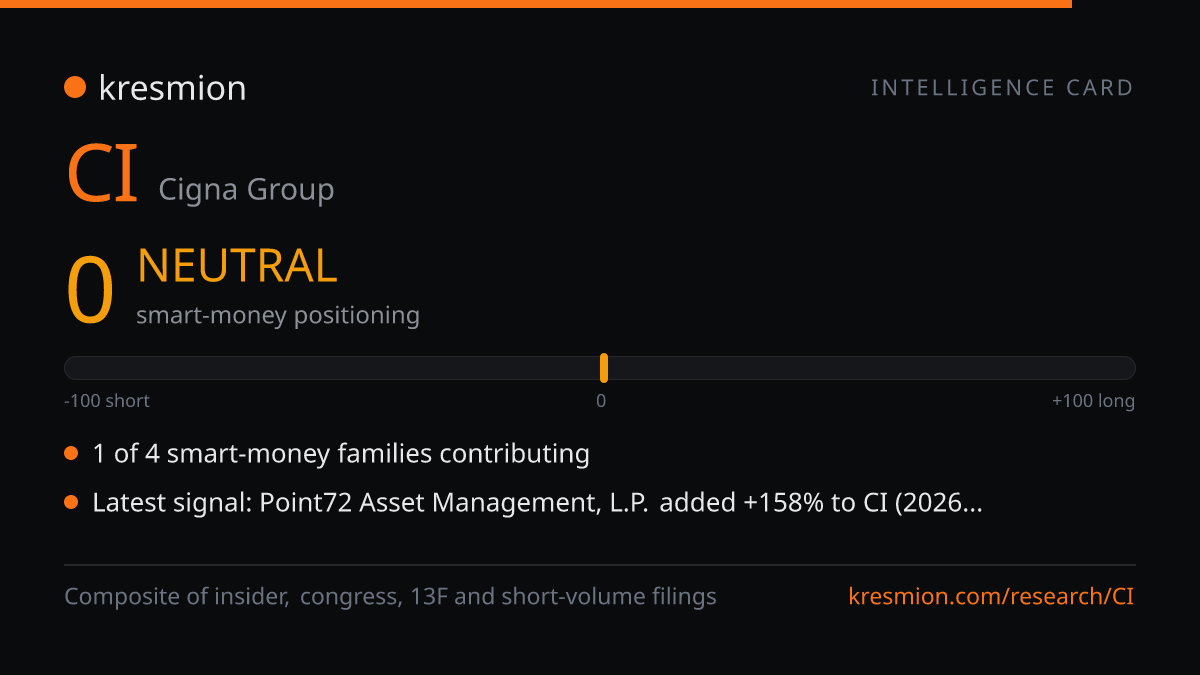Click the smart-money positioning subtitle

278,315
